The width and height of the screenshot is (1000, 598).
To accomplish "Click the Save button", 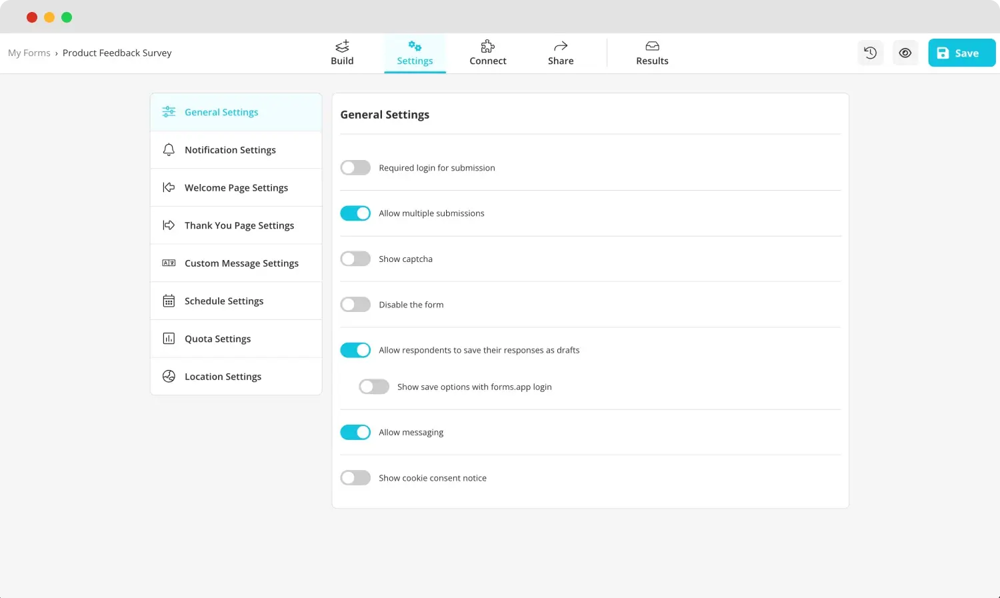I will point(961,52).
